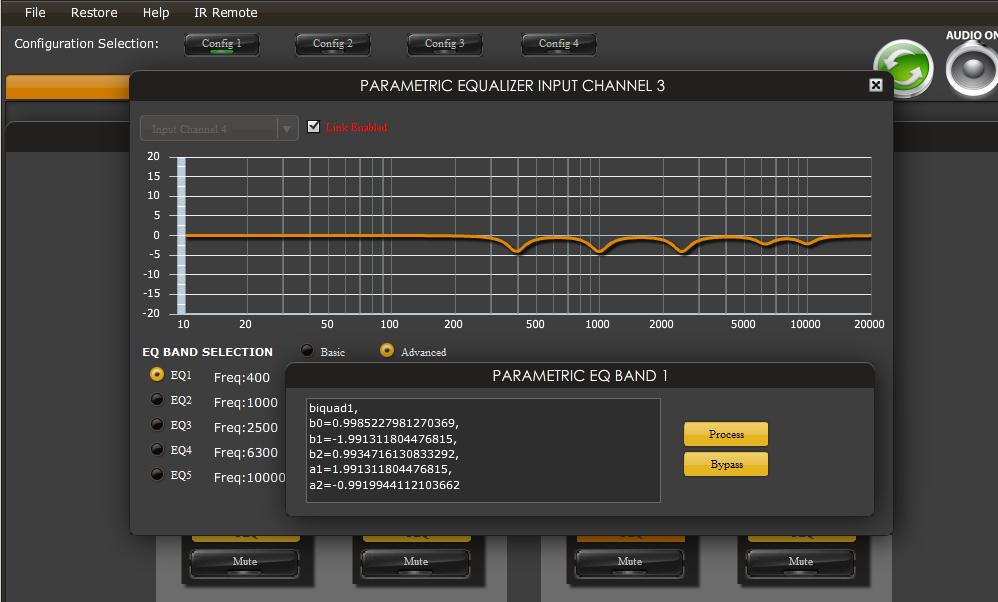The width and height of the screenshot is (998, 602).
Task: Select the Basic EQ mode
Action: (x=307, y=350)
